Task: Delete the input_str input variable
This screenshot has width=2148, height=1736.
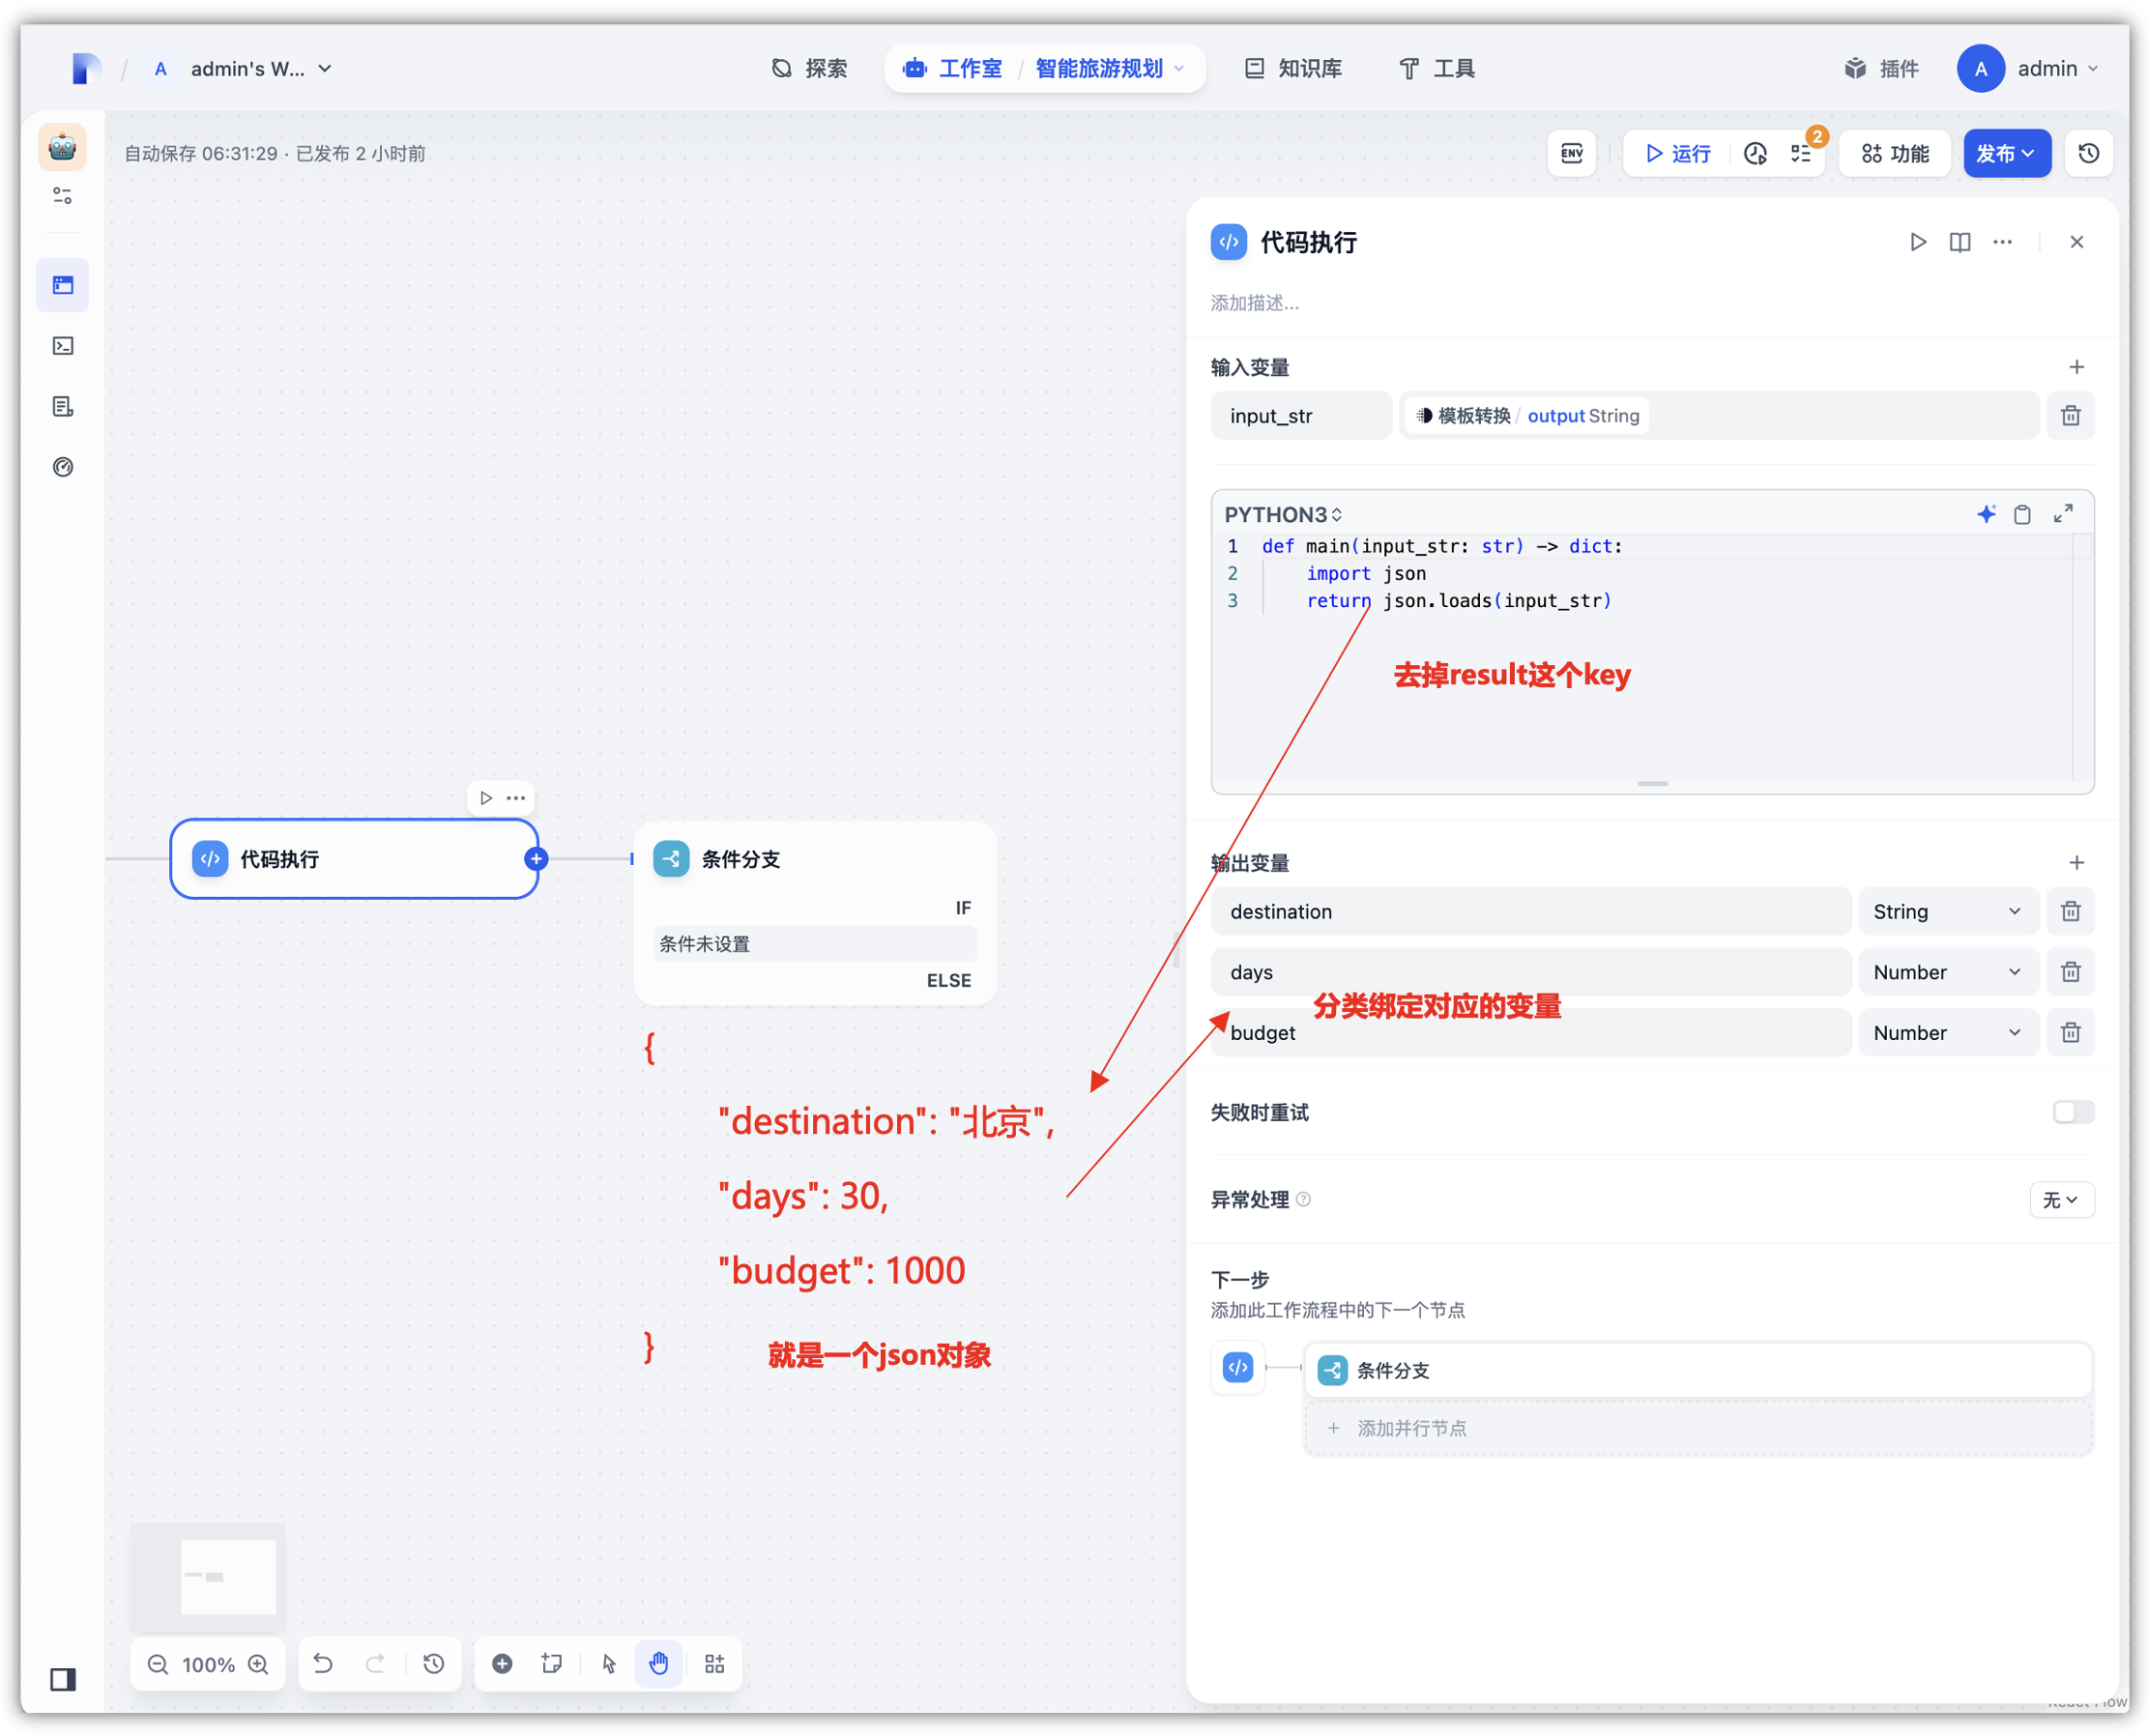Action: (x=2070, y=415)
